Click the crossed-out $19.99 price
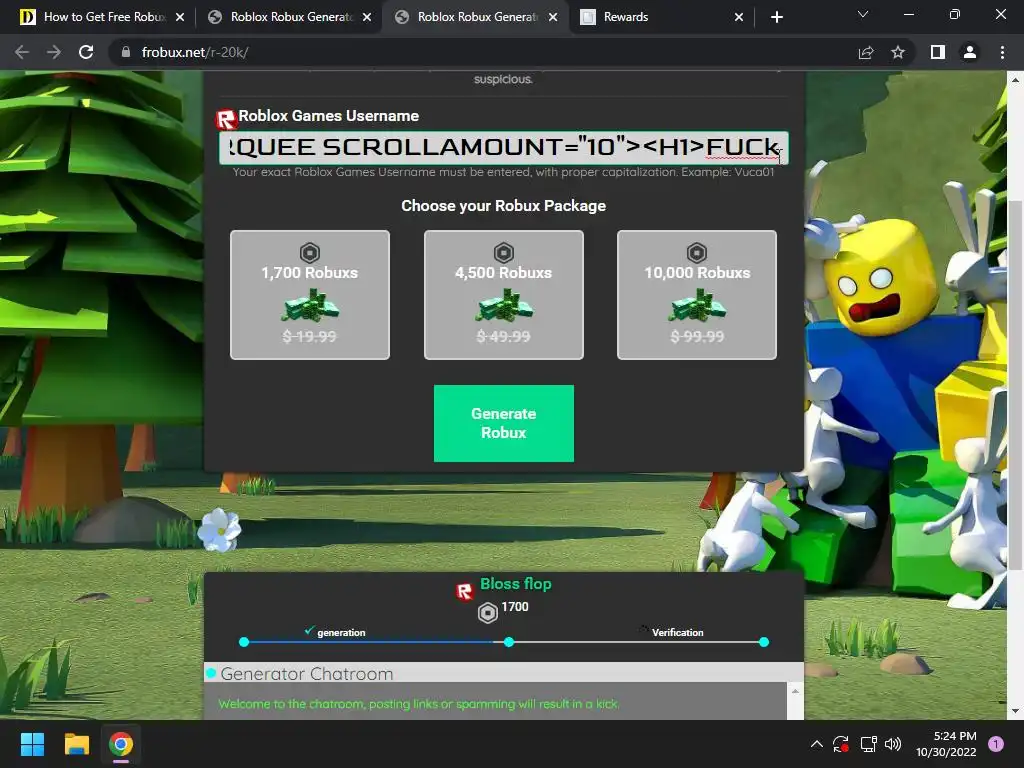This screenshot has height=768, width=1024. (310, 336)
